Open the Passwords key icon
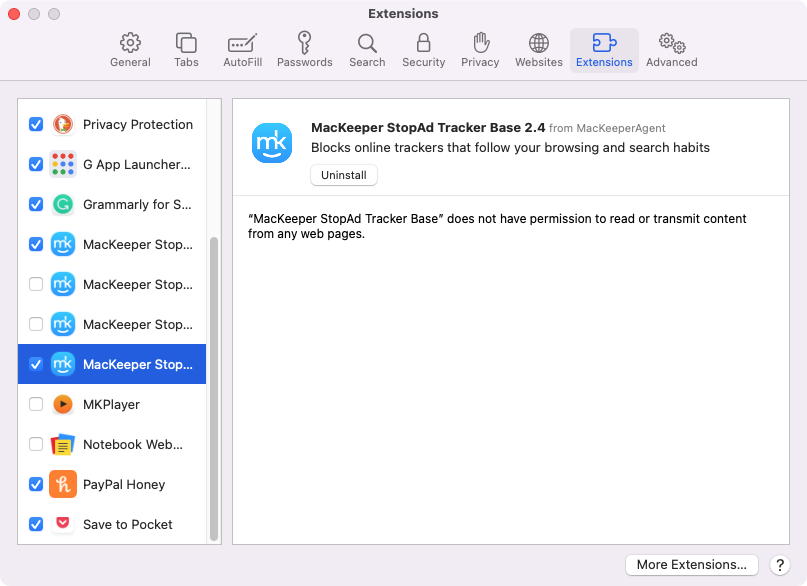This screenshot has height=586, width=807. (x=304, y=42)
